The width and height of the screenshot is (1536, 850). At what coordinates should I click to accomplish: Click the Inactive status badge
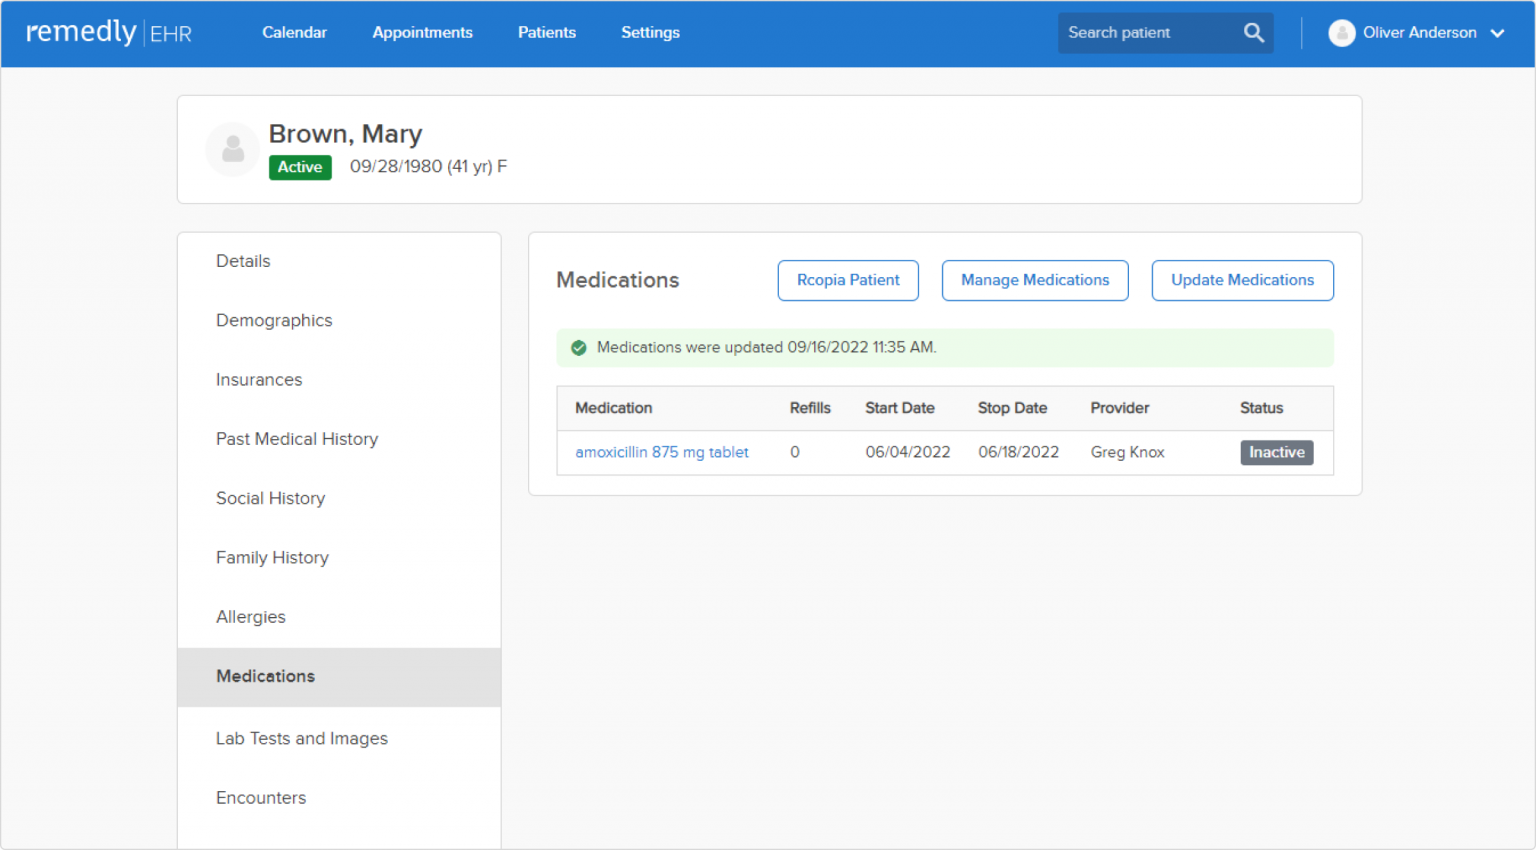(1276, 452)
